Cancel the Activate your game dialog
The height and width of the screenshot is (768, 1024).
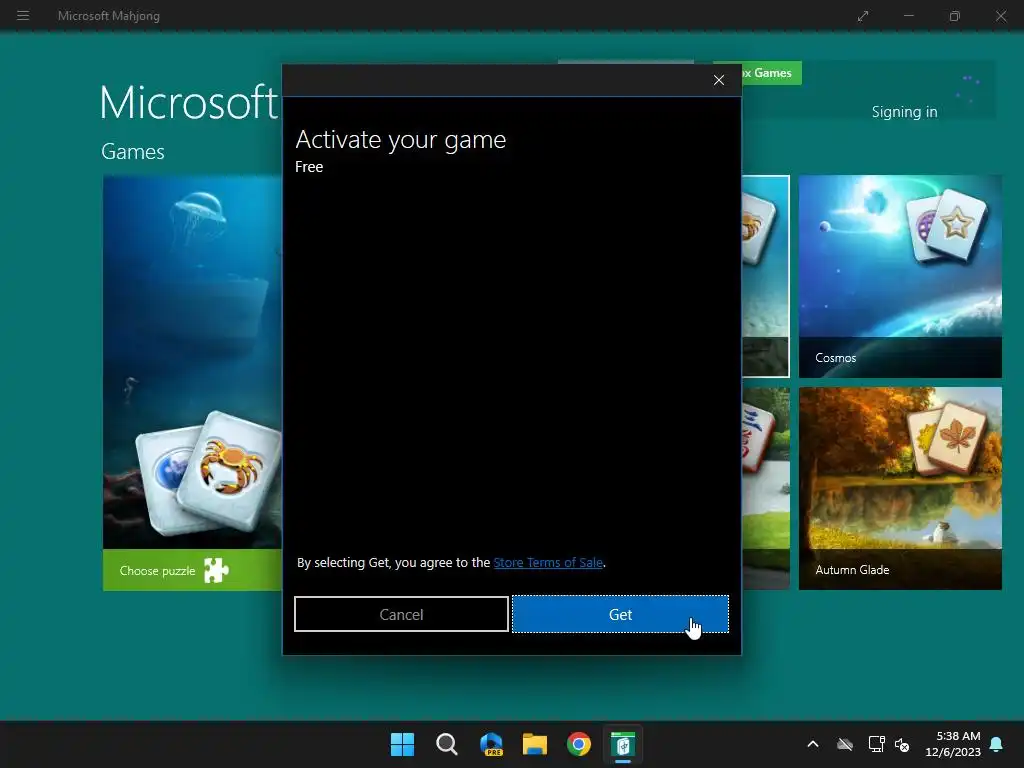pyautogui.click(x=401, y=614)
